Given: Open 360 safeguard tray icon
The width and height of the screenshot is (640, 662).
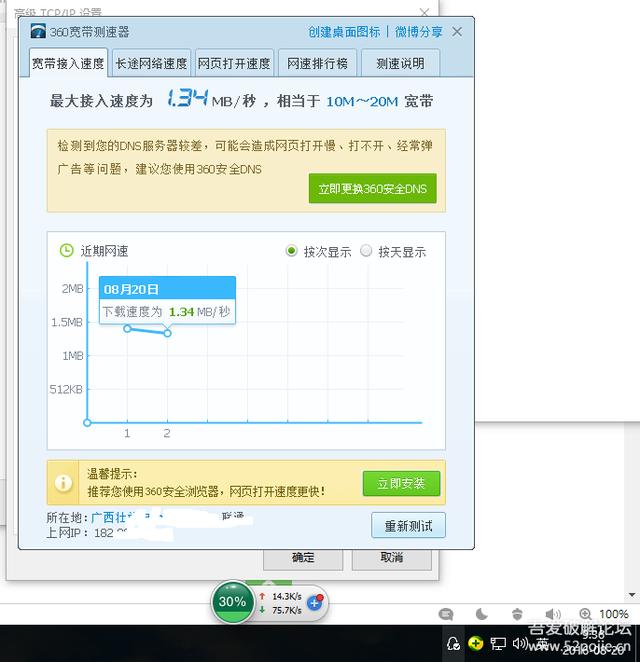Looking at the screenshot, I should (476, 643).
